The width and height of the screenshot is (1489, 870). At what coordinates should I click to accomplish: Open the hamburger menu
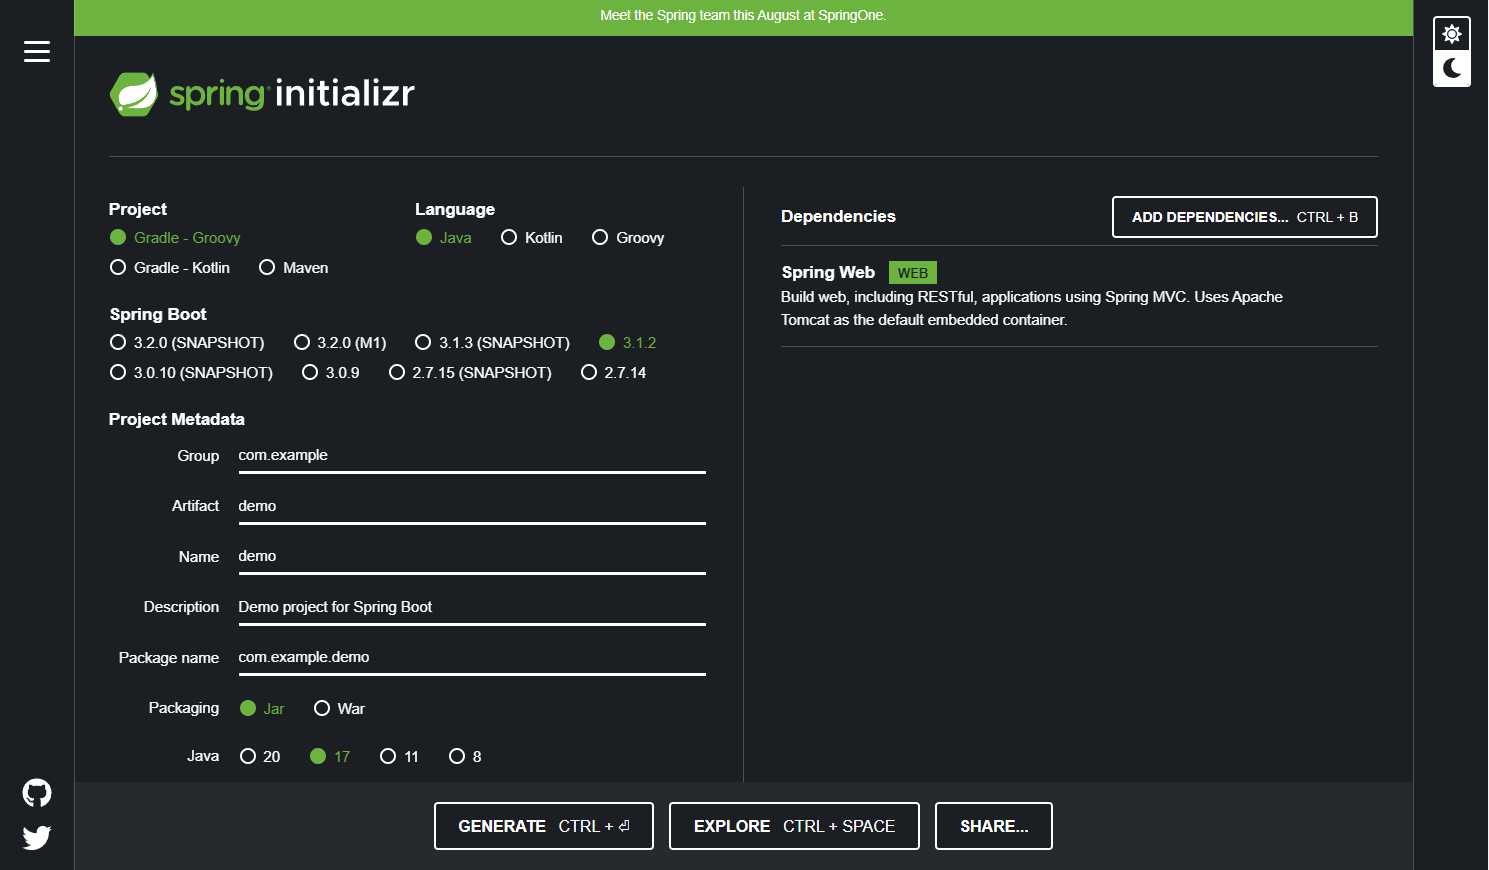(x=37, y=51)
